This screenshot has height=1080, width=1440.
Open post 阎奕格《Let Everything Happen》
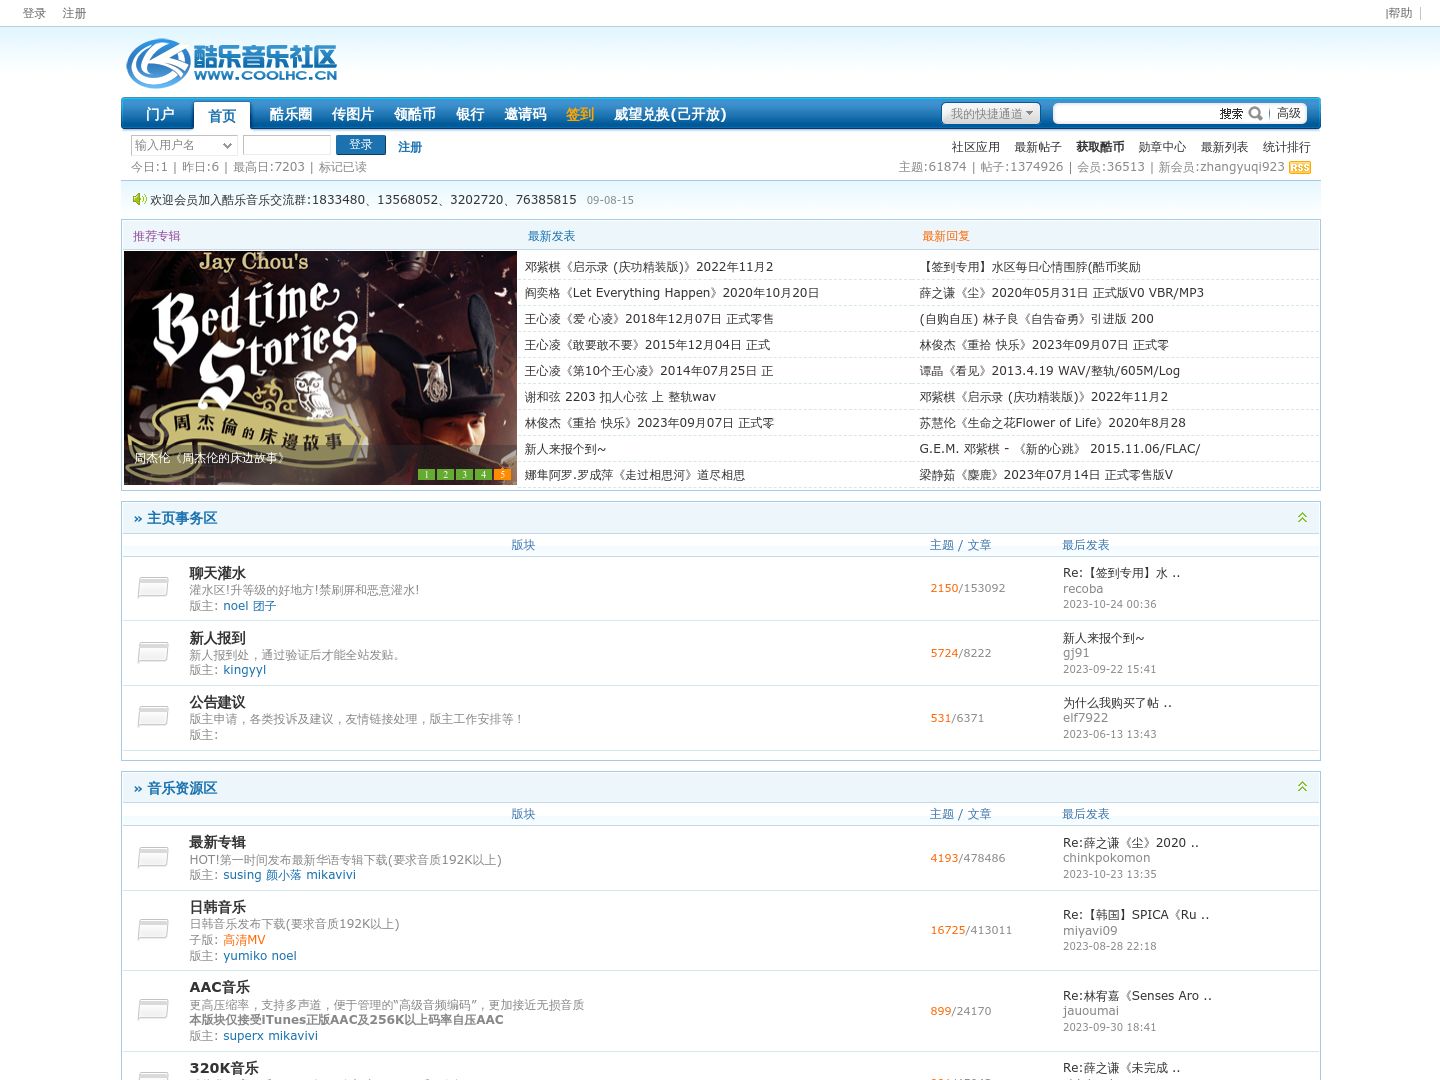672,293
